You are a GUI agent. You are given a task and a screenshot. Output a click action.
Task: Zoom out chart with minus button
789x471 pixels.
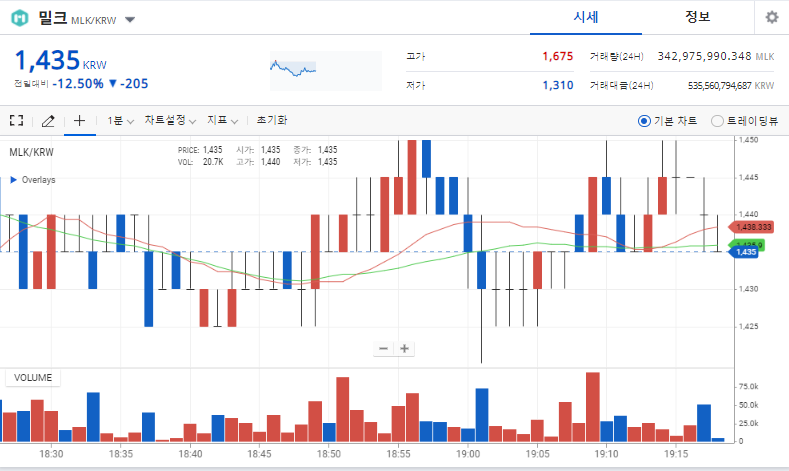tap(383, 349)
